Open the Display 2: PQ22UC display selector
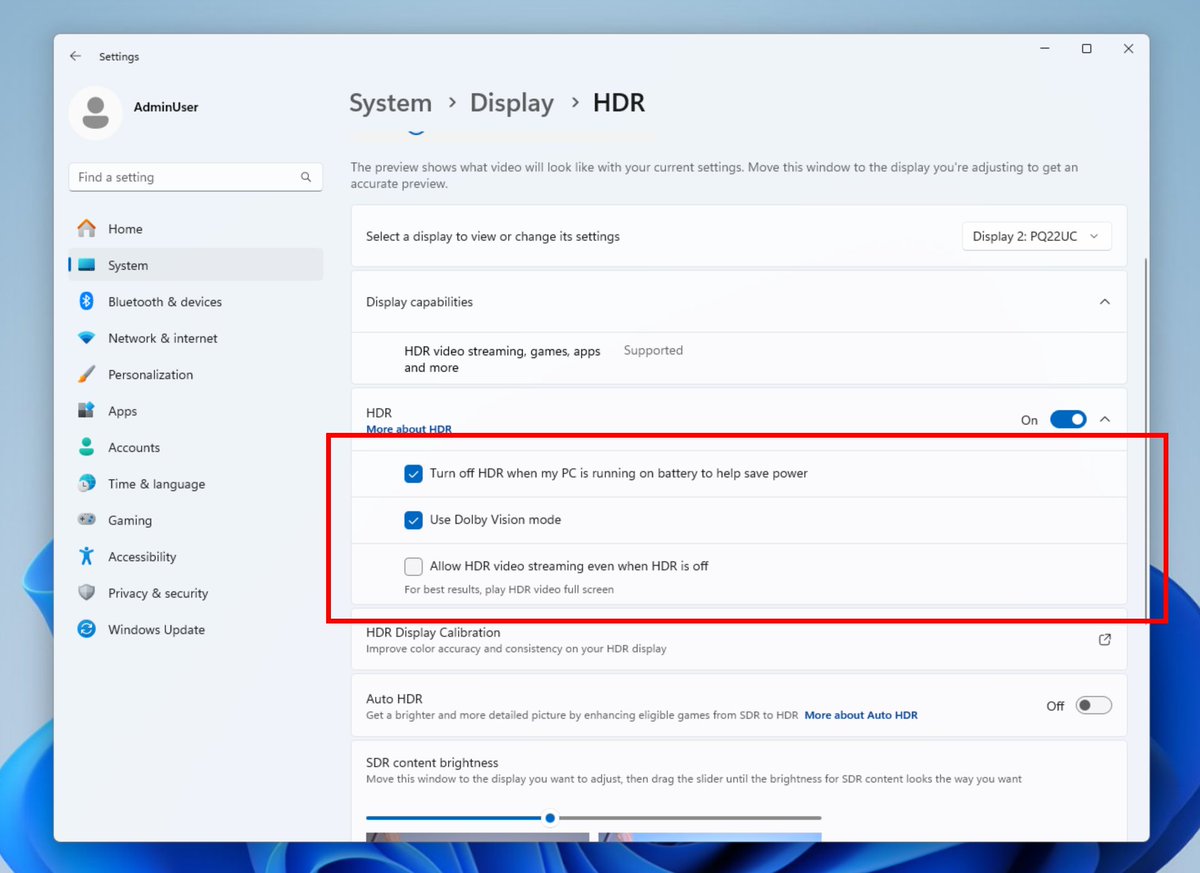1200x873 pixels. pyautogui.click(x=1036, y=235)
